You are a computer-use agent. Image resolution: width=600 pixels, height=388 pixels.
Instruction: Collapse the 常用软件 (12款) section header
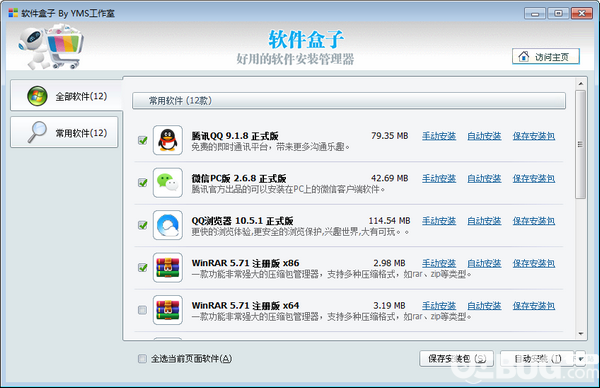[349, 101]
